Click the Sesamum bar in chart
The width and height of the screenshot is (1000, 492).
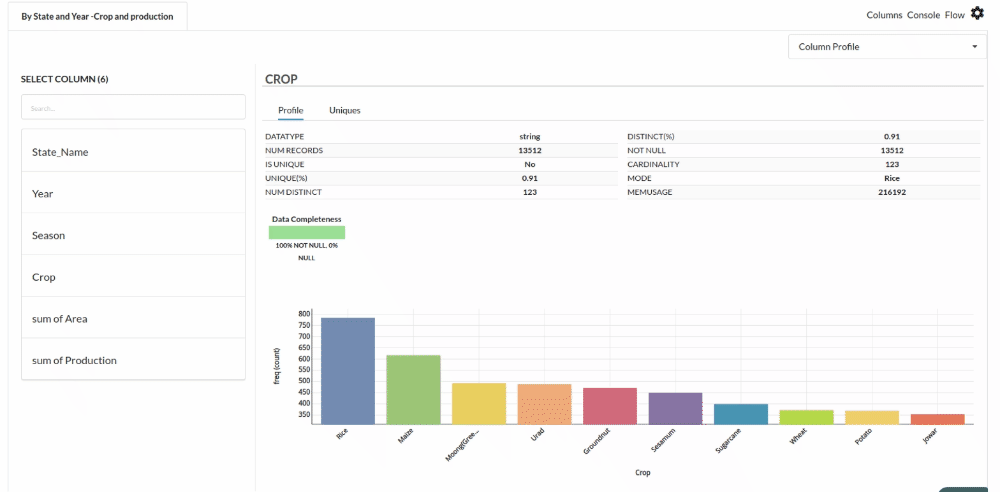[675, 408]
